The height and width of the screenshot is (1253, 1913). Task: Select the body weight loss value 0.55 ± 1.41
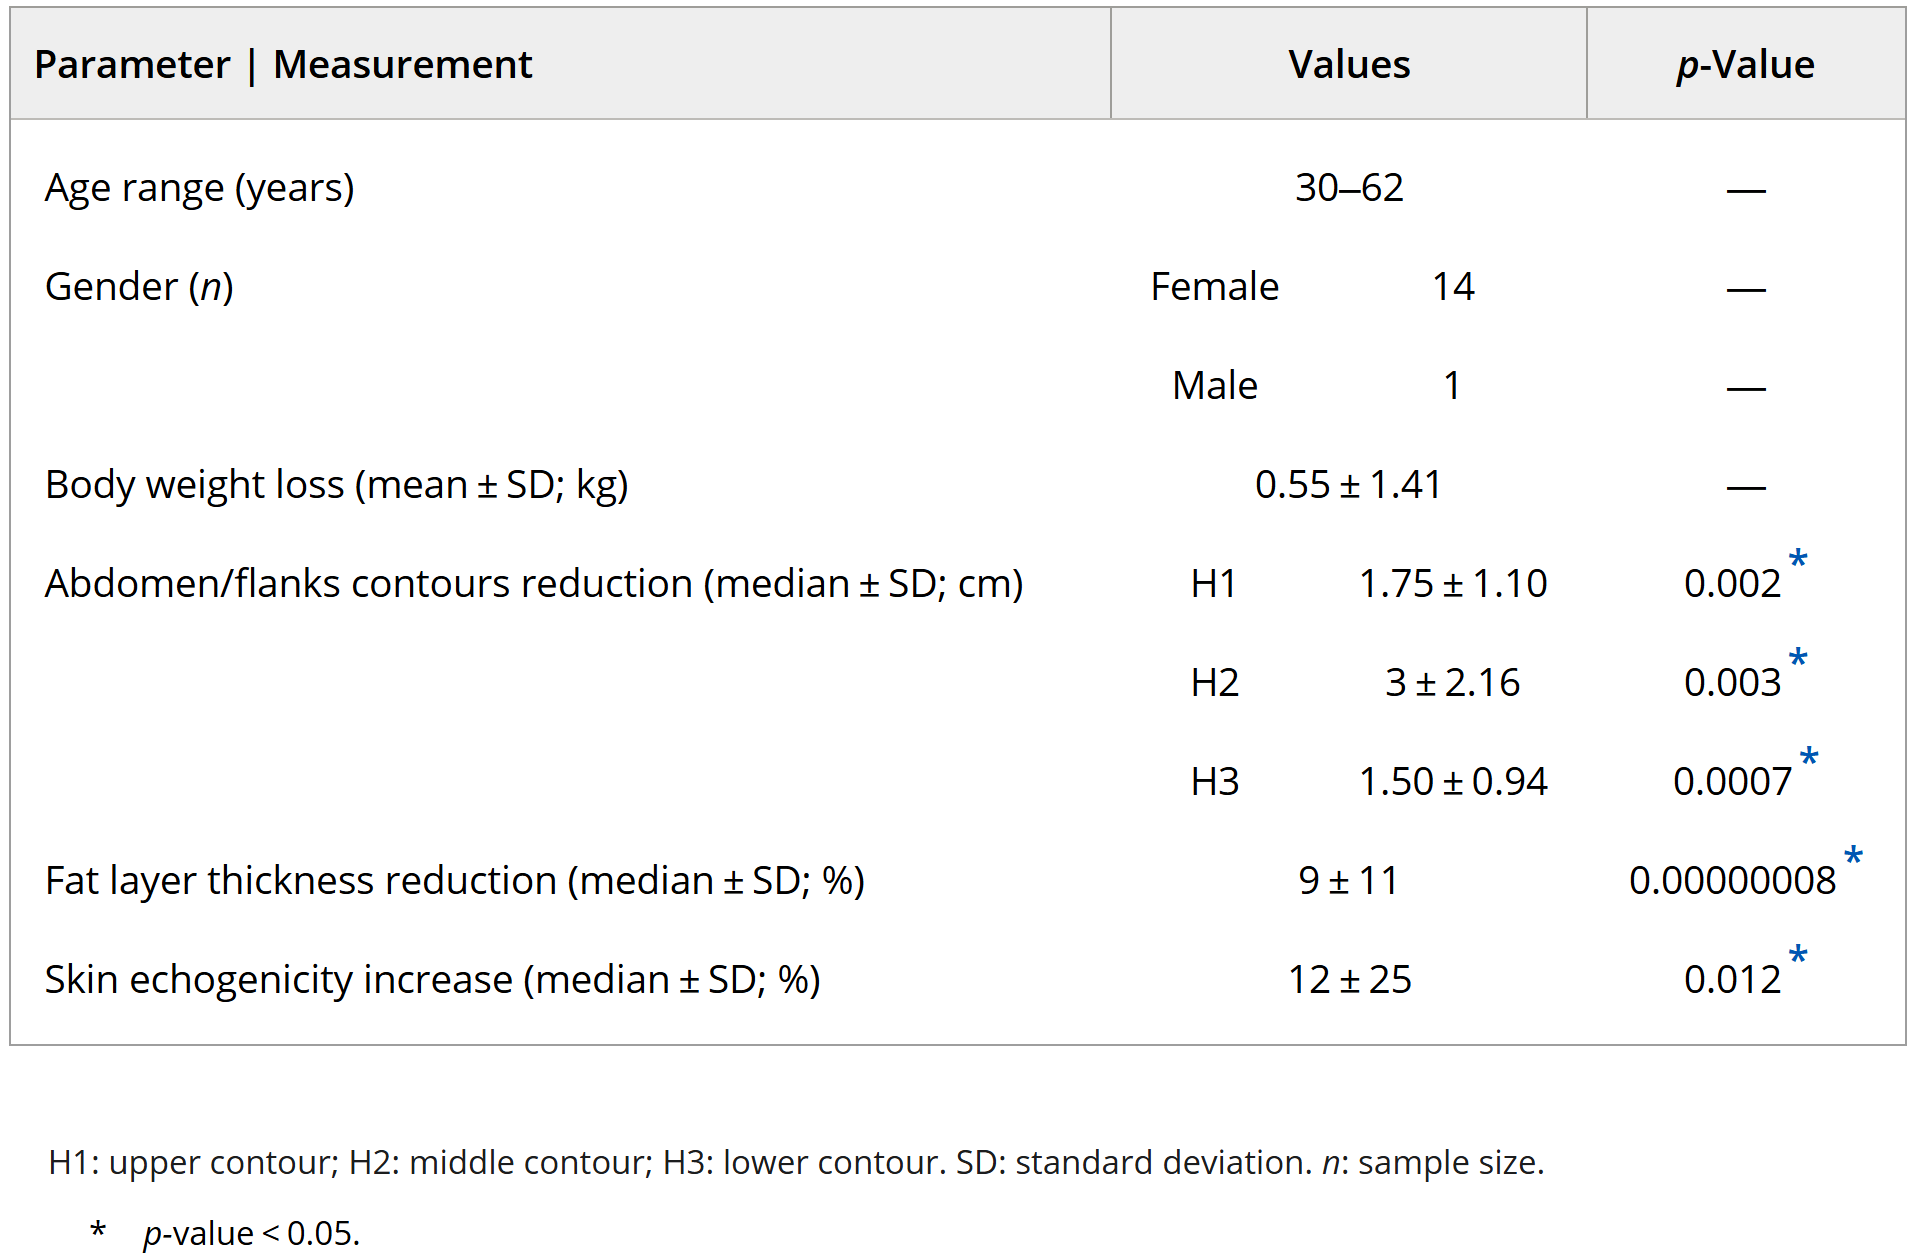pos(1348,485)
